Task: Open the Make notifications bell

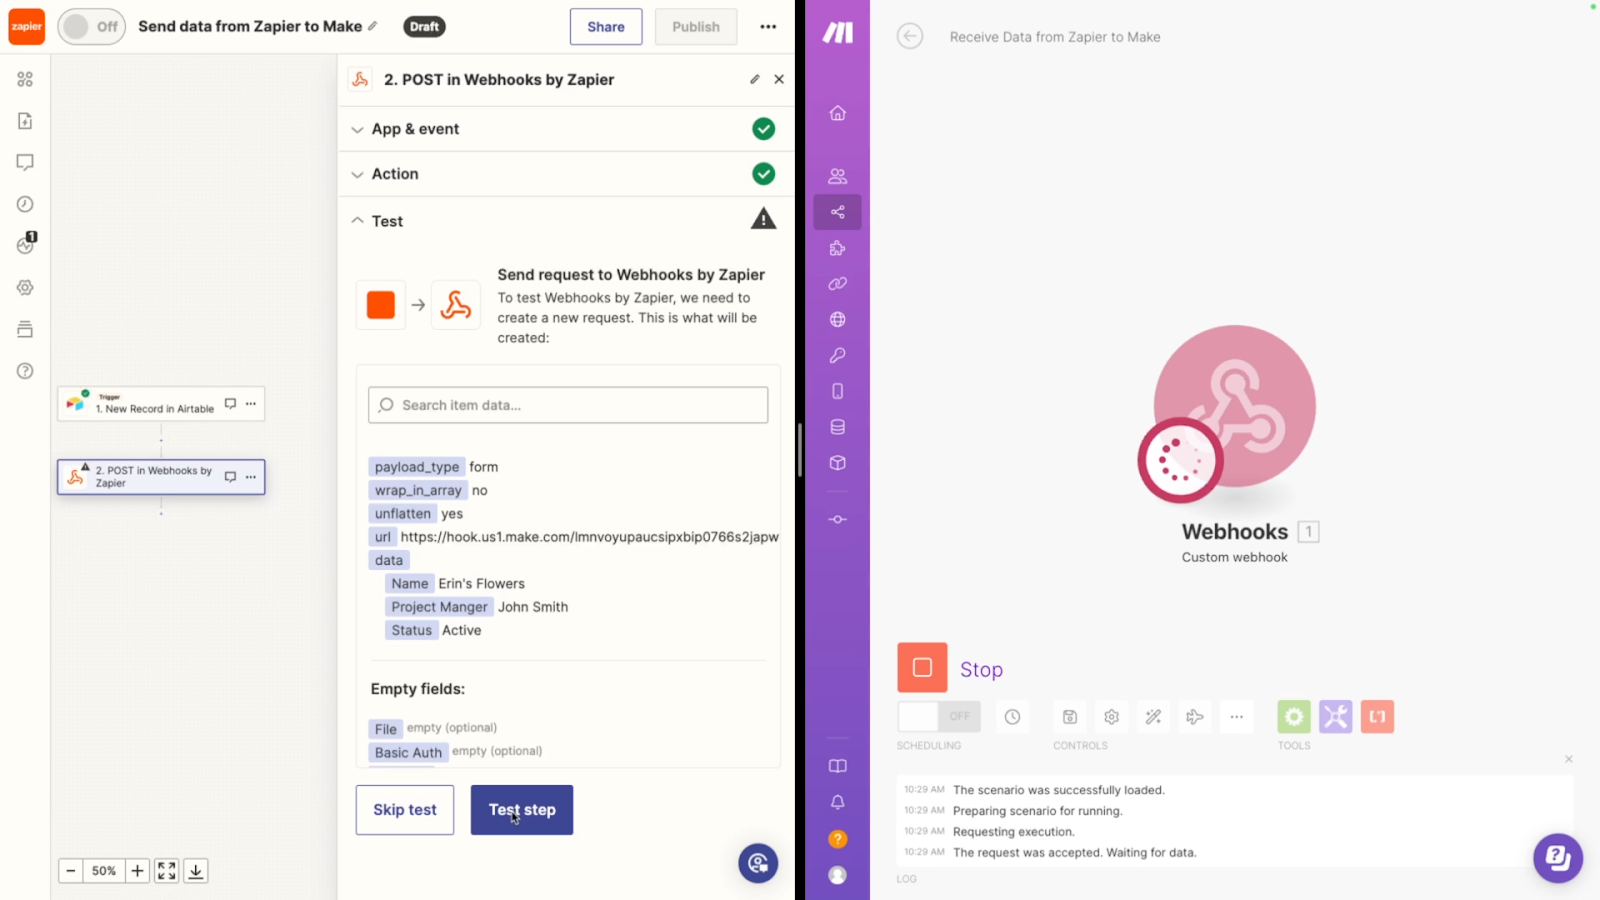Action: click(838, 802)
